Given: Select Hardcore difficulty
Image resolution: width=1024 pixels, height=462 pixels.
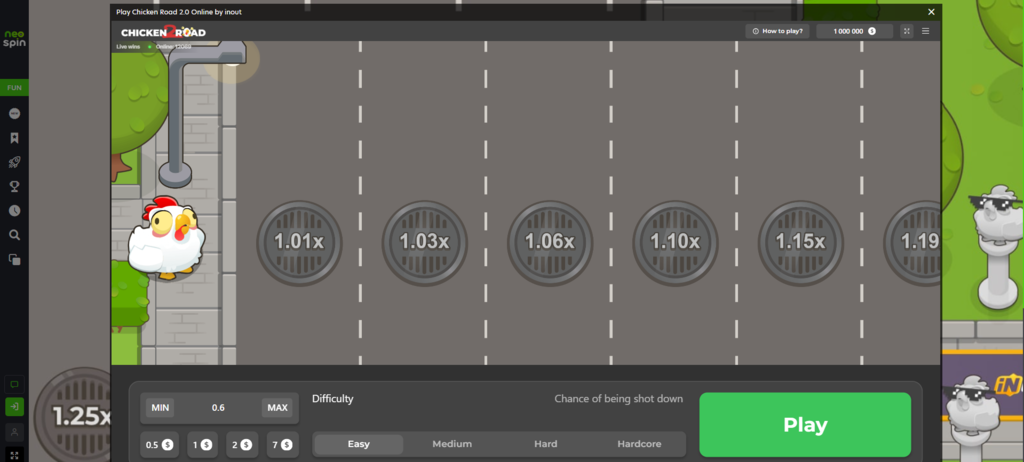Looking at the screenshot, I should (x=639, y=444).
